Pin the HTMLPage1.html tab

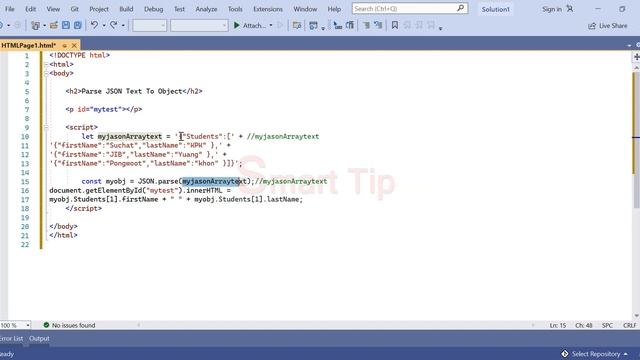click(64, 46)
